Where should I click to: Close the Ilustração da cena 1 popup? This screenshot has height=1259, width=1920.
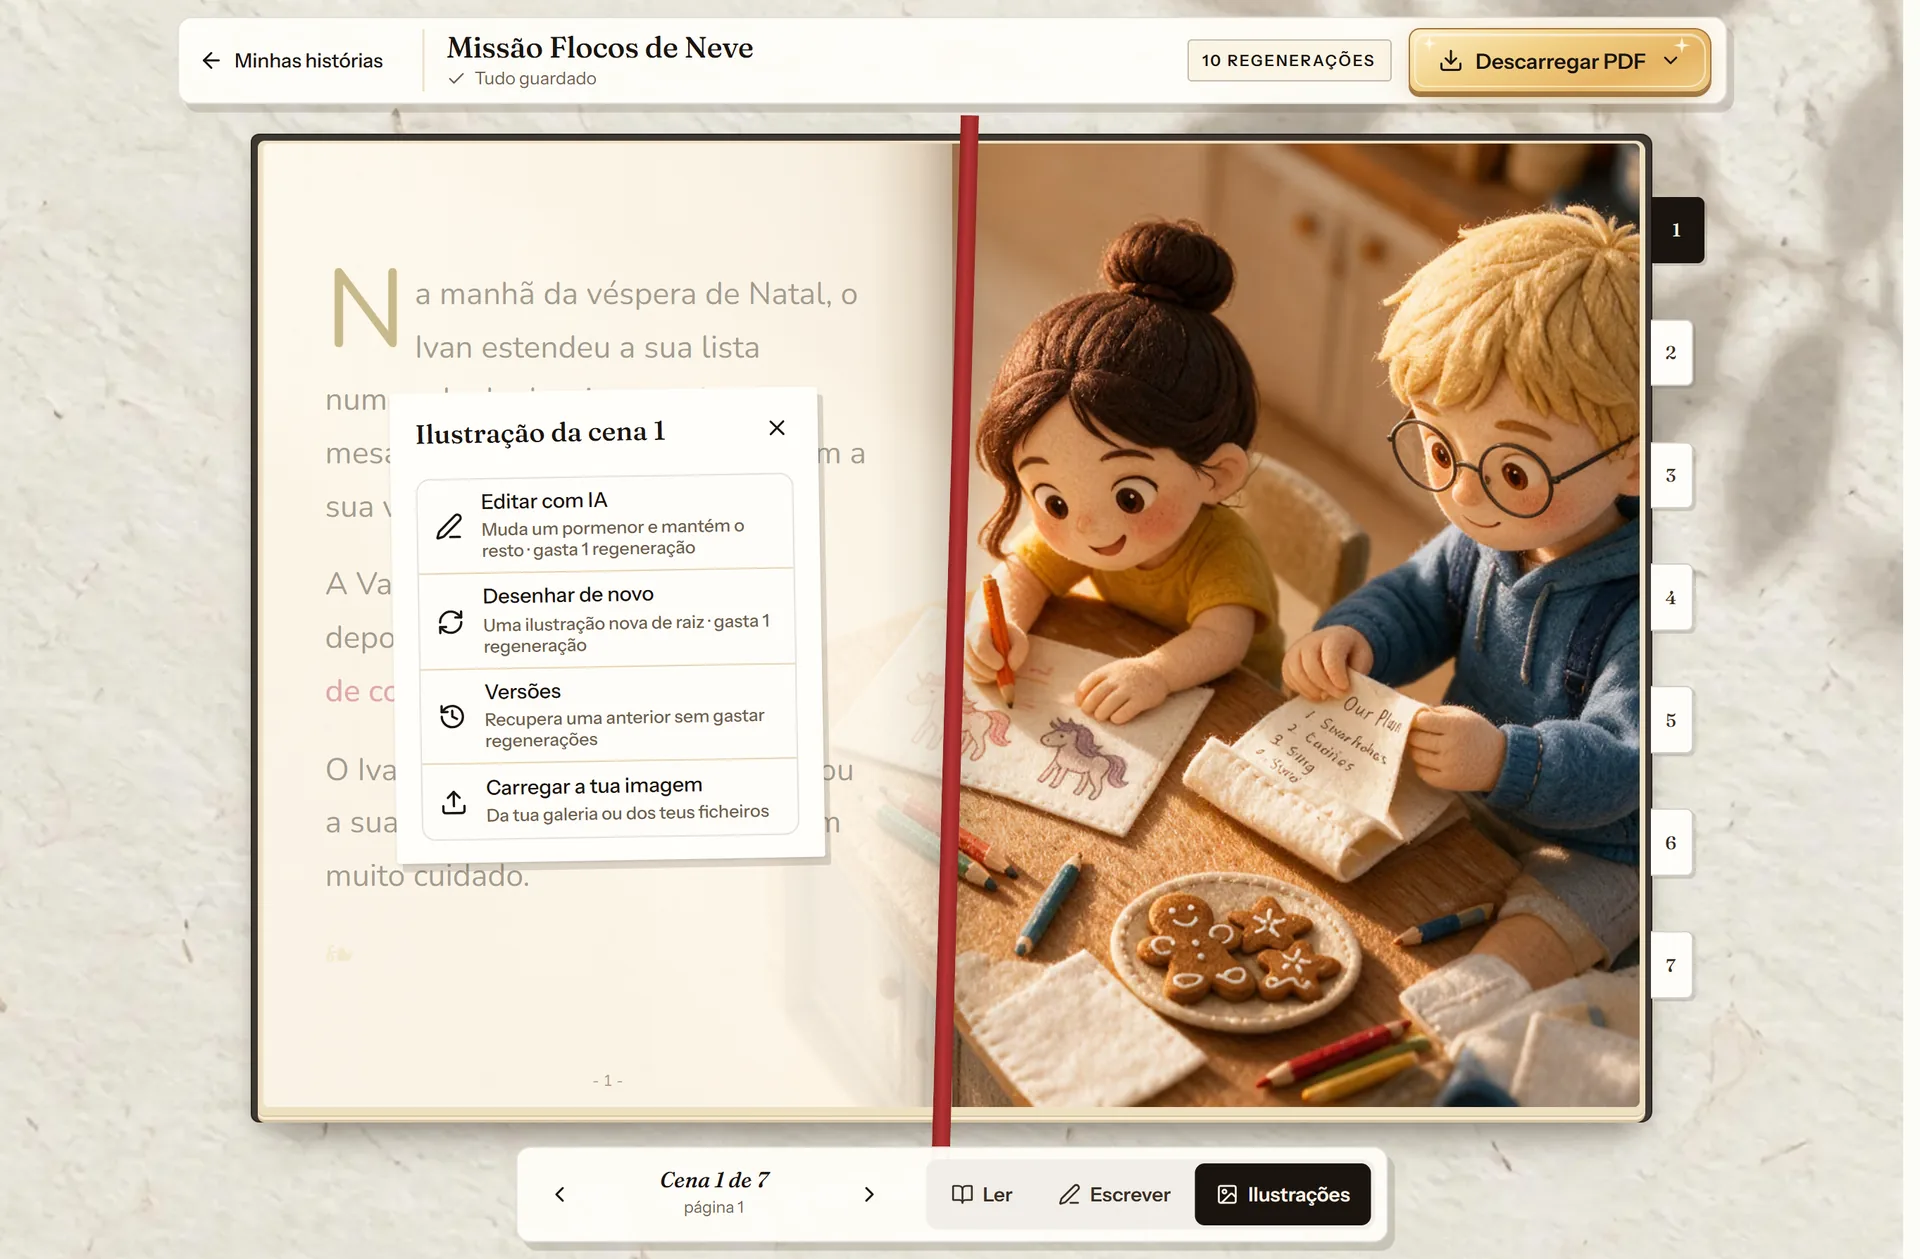tap(777, 428)
